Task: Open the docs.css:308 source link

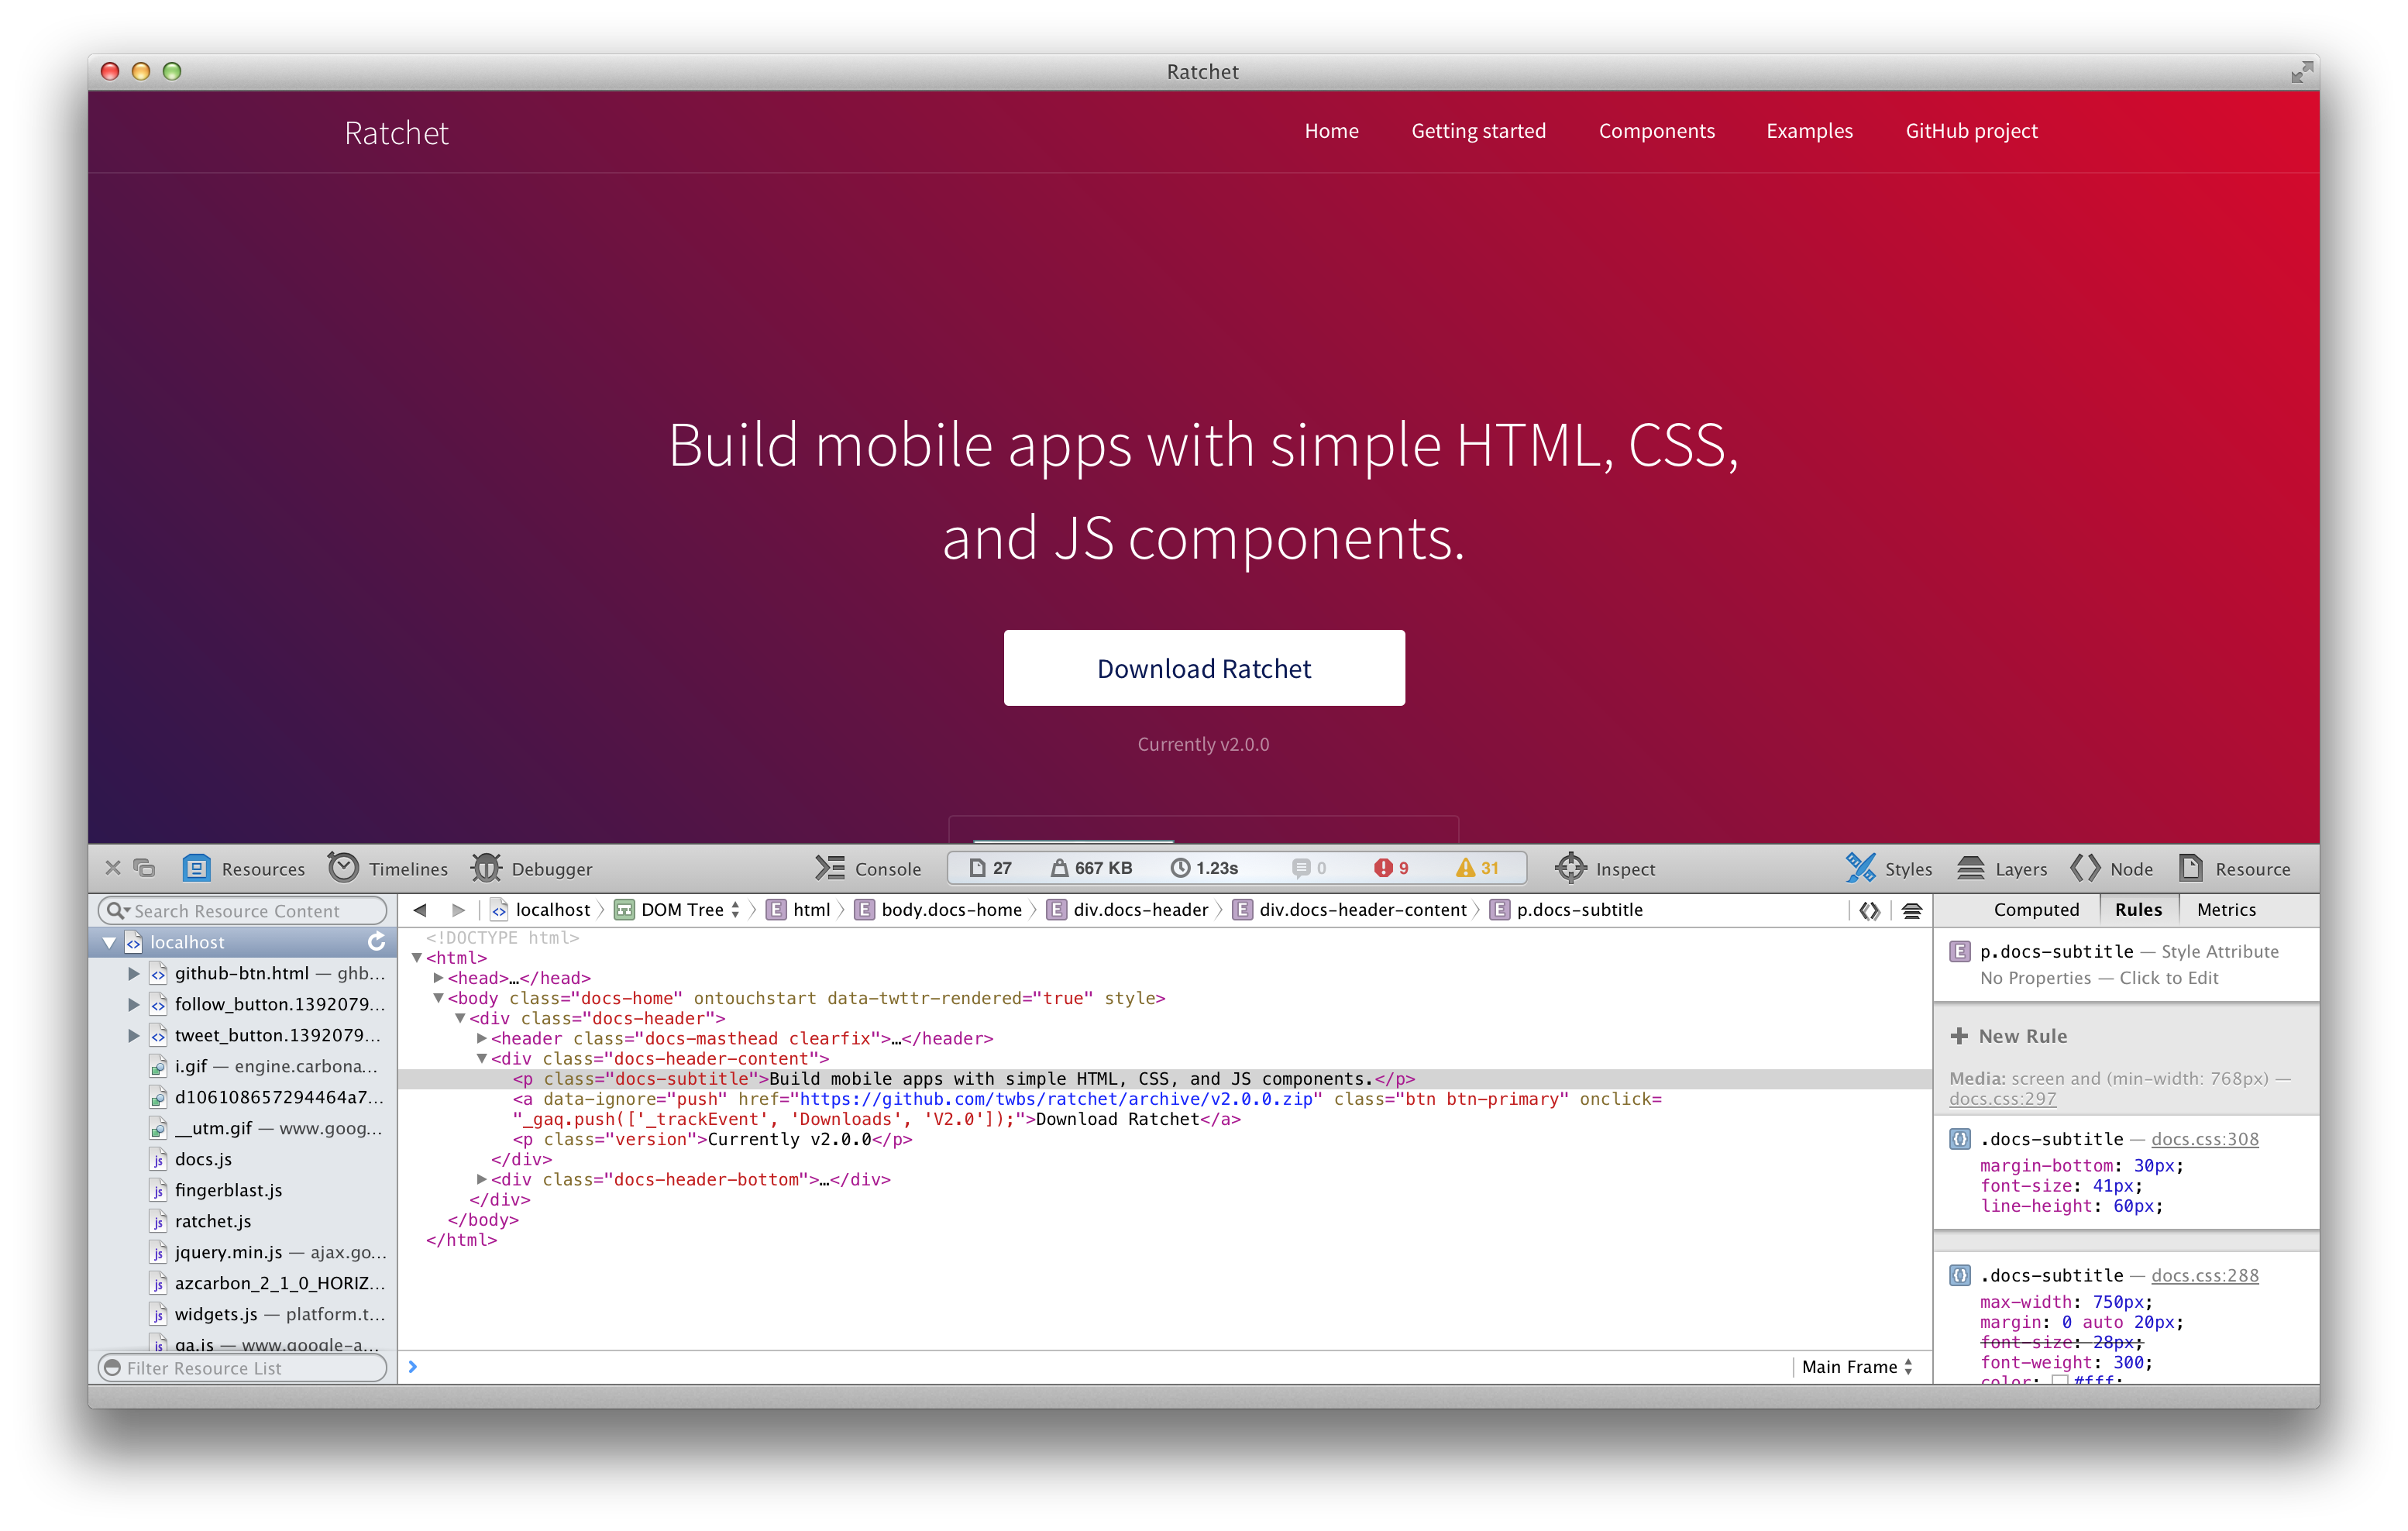Action: (x=2204, y=1139)
